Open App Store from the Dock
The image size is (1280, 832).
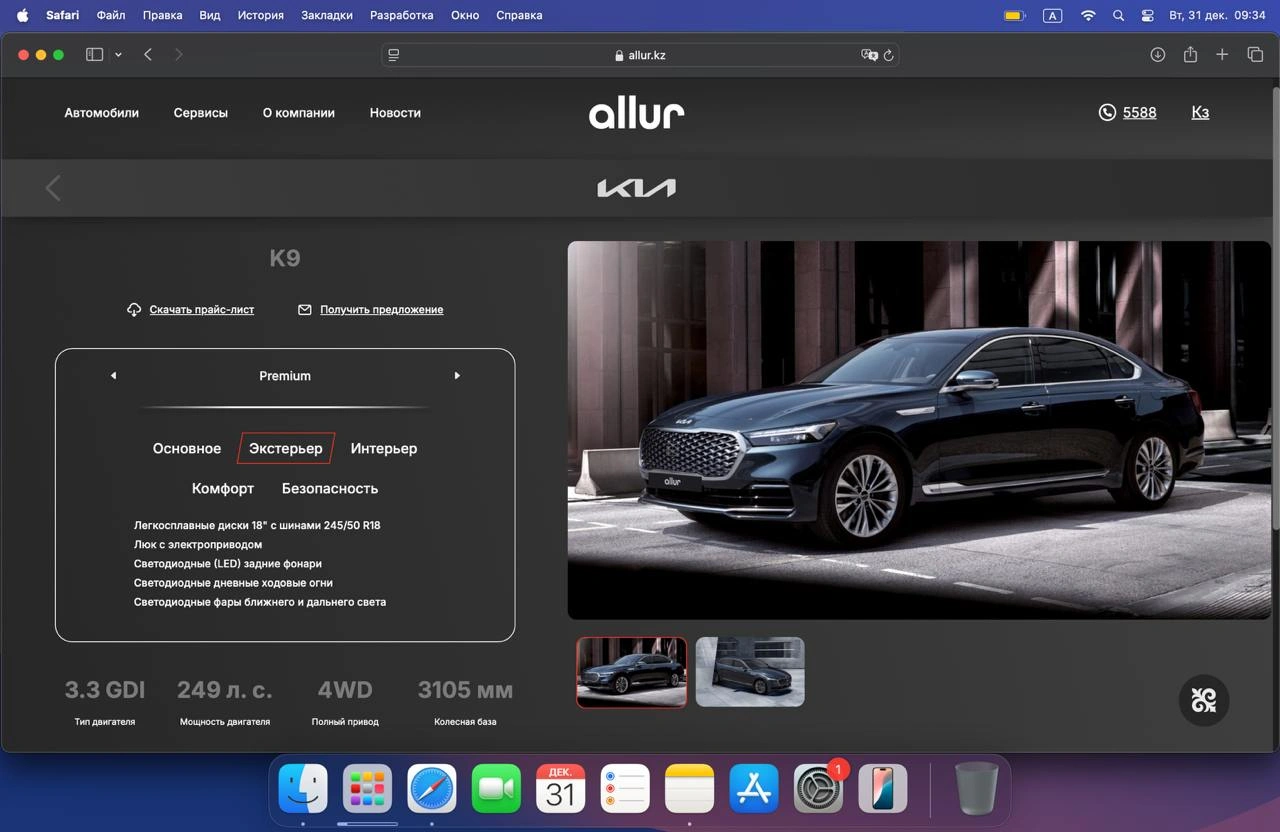tap(754, 789)
